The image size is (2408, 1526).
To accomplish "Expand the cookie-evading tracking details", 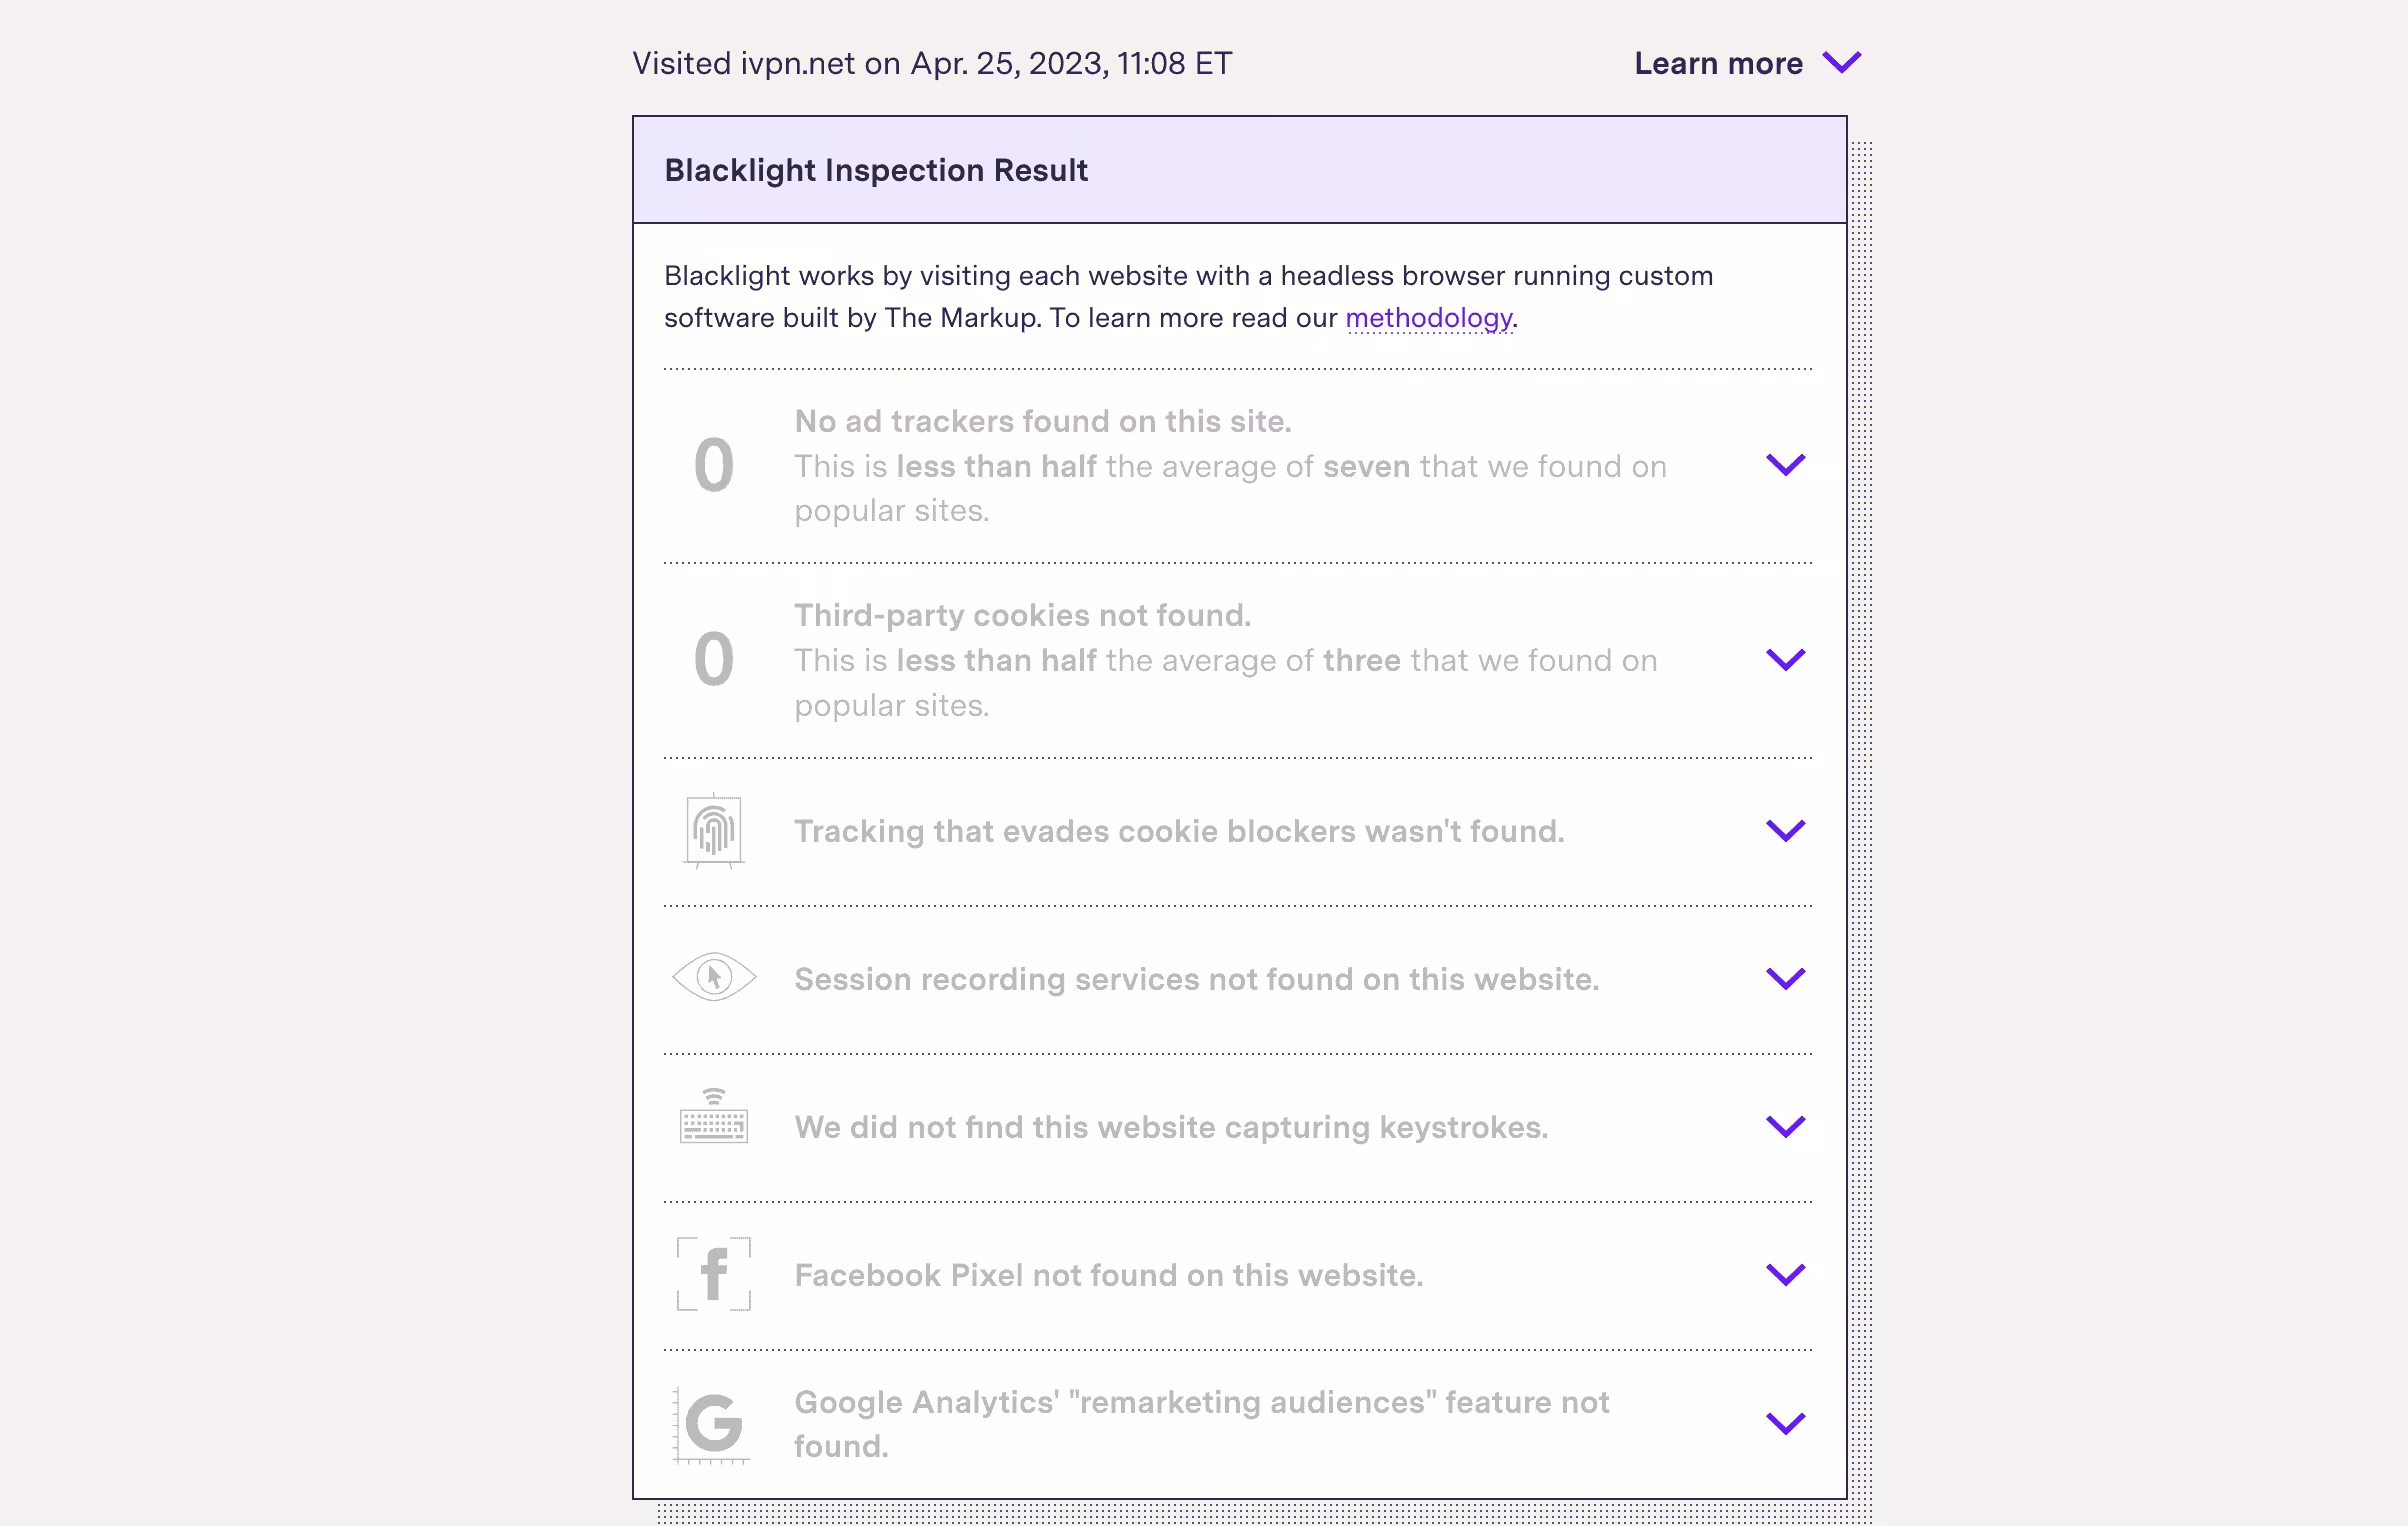I will (1786, 830).
